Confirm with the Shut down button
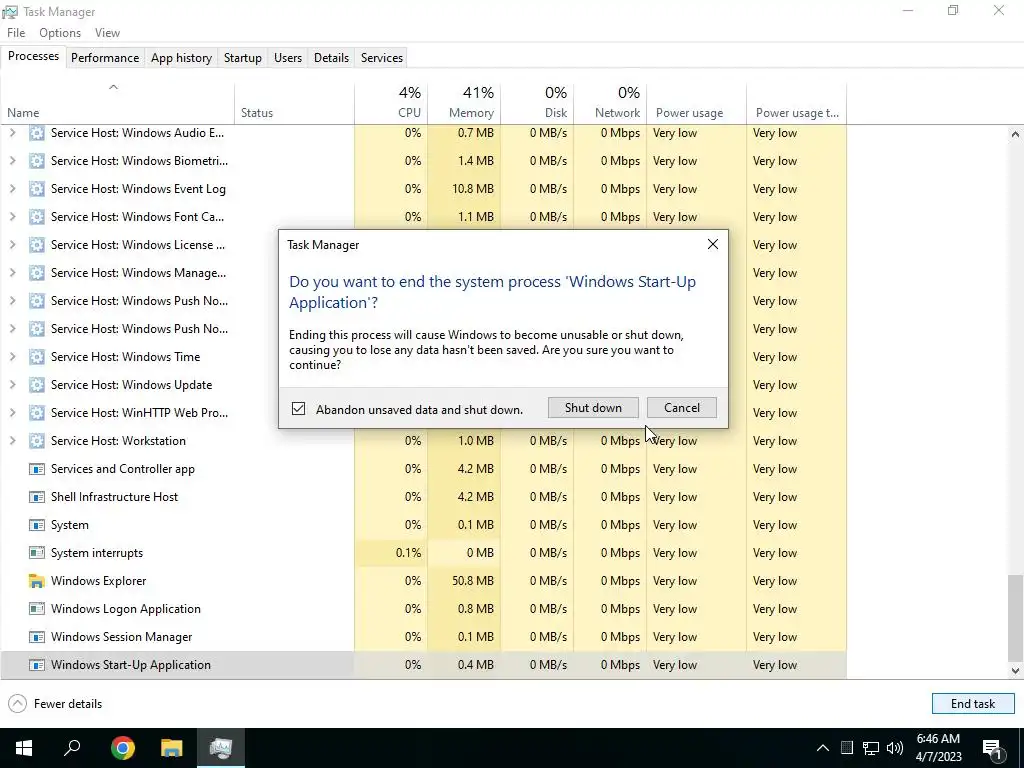This screenshot has width=1024, height=768. coord(593,408)
